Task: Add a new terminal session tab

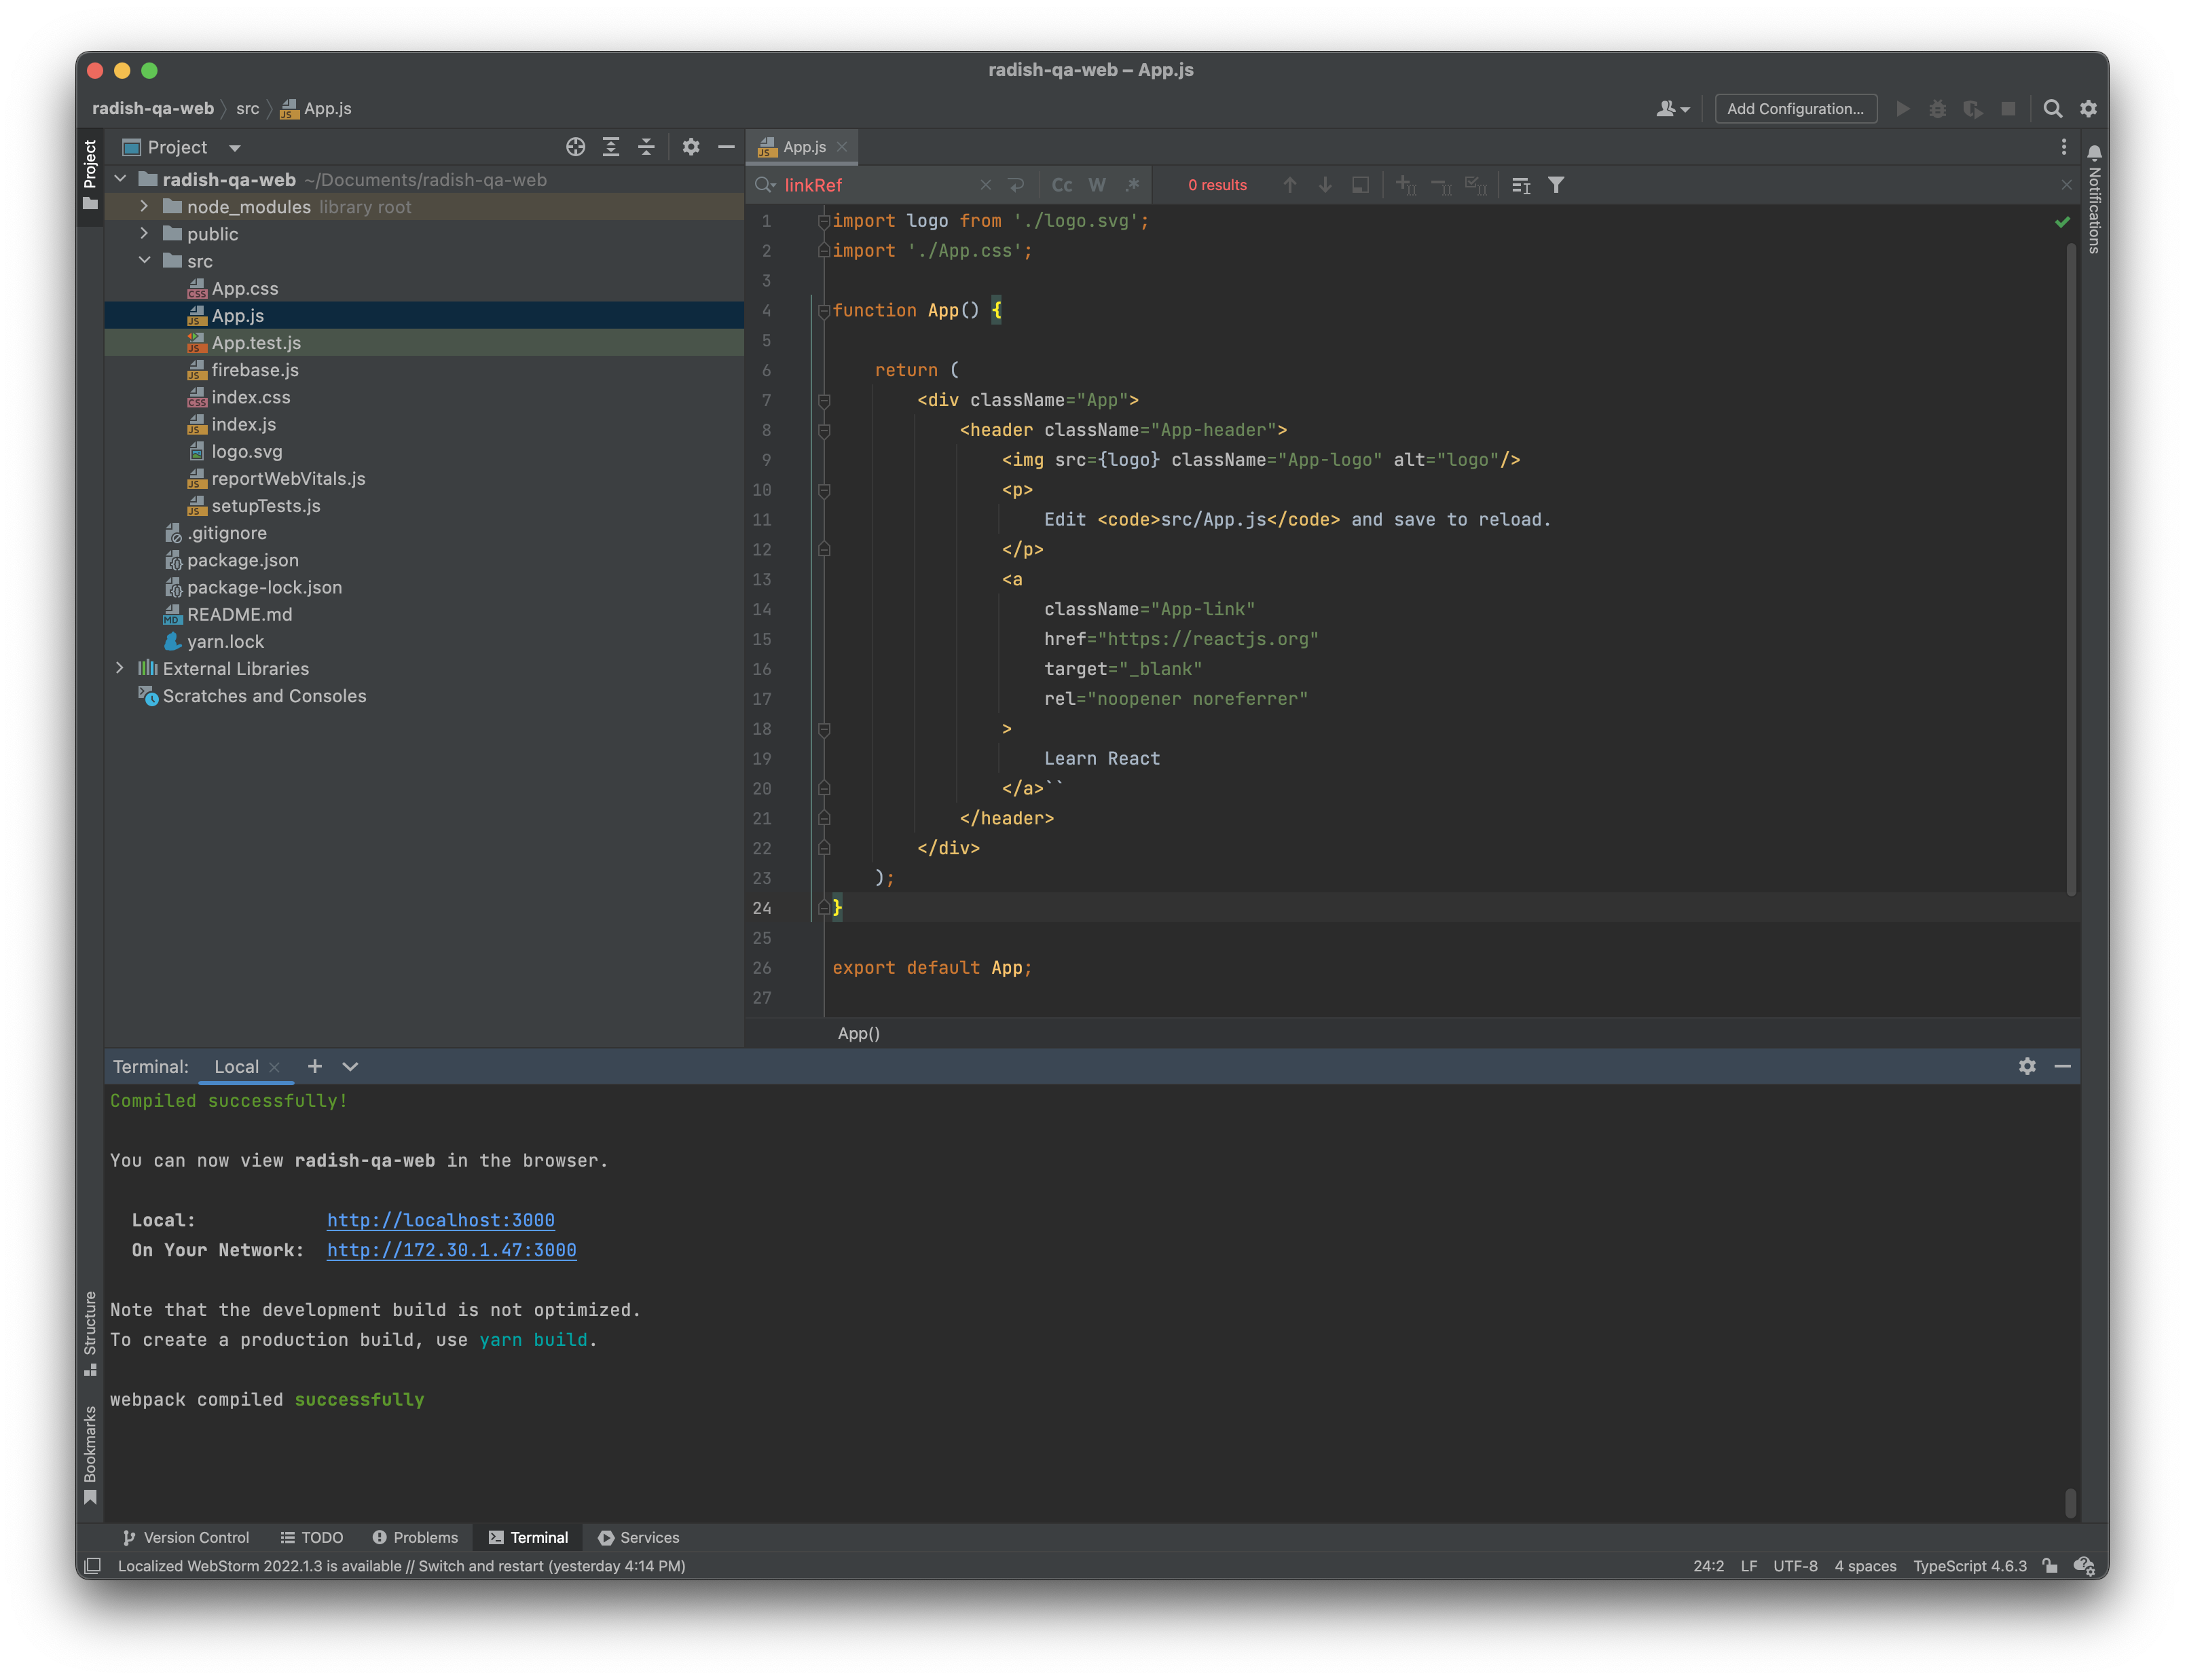Action: (315, 1066)
